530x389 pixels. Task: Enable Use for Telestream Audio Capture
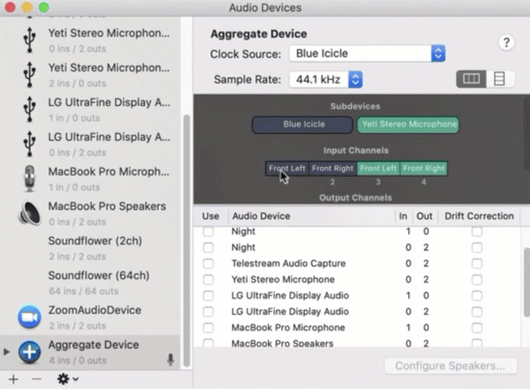[x=208, y=264]
